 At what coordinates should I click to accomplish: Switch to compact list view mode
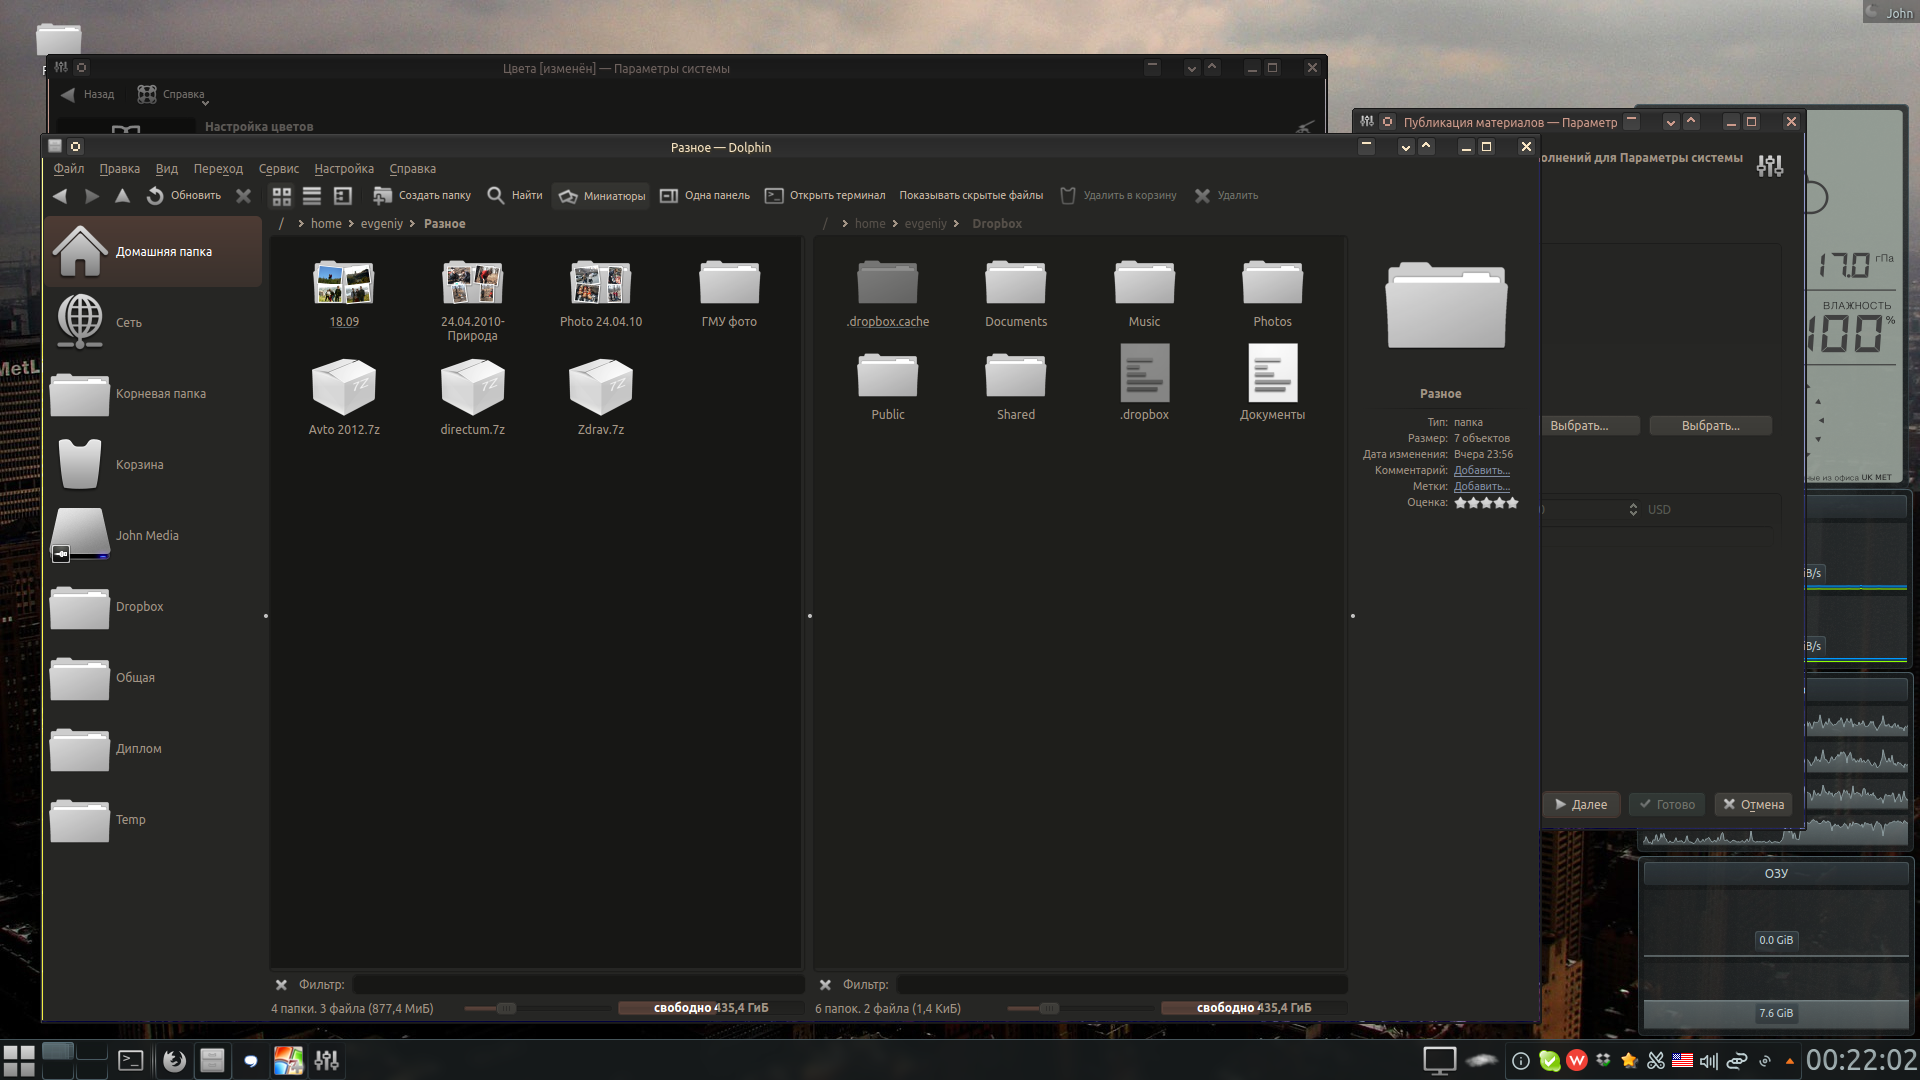tap(312, 196)
